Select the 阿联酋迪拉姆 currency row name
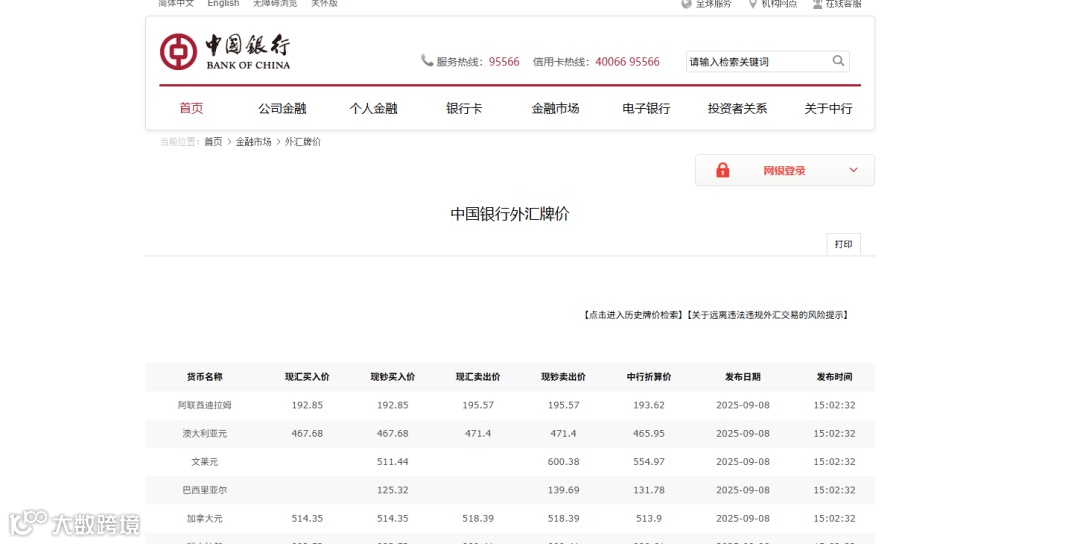The width and height of the screenshot is (1080, 544). point(205,405)
